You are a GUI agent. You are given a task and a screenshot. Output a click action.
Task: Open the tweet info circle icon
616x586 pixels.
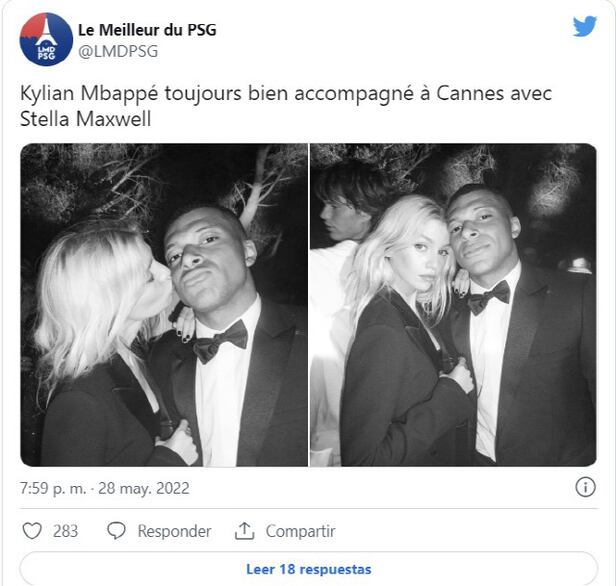[585, 487]
